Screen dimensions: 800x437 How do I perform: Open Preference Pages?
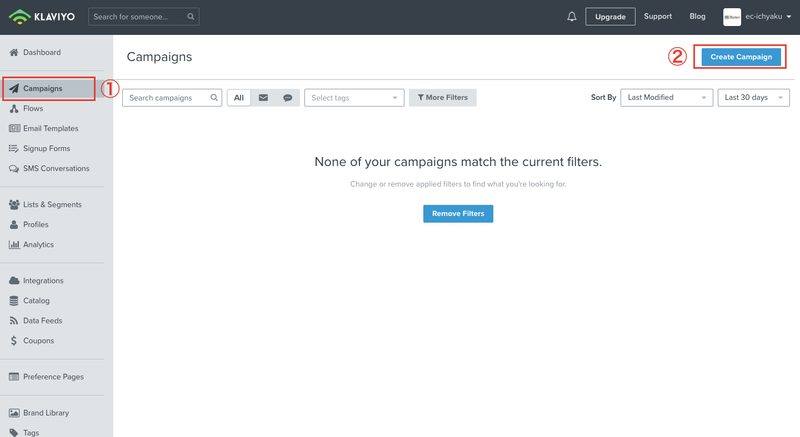click(53, 377)
